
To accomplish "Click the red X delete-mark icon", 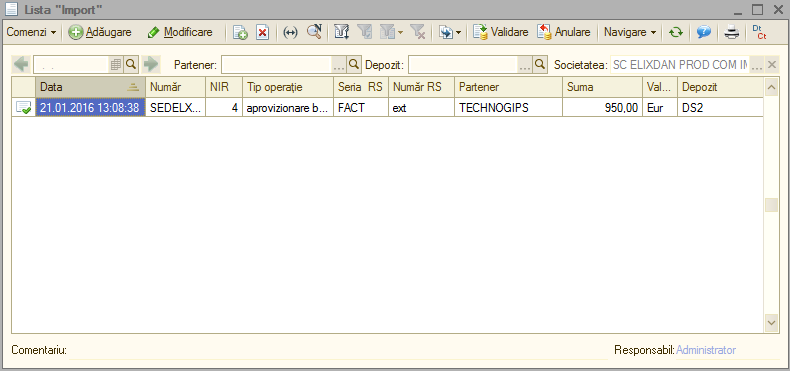I will click(262, 33).
